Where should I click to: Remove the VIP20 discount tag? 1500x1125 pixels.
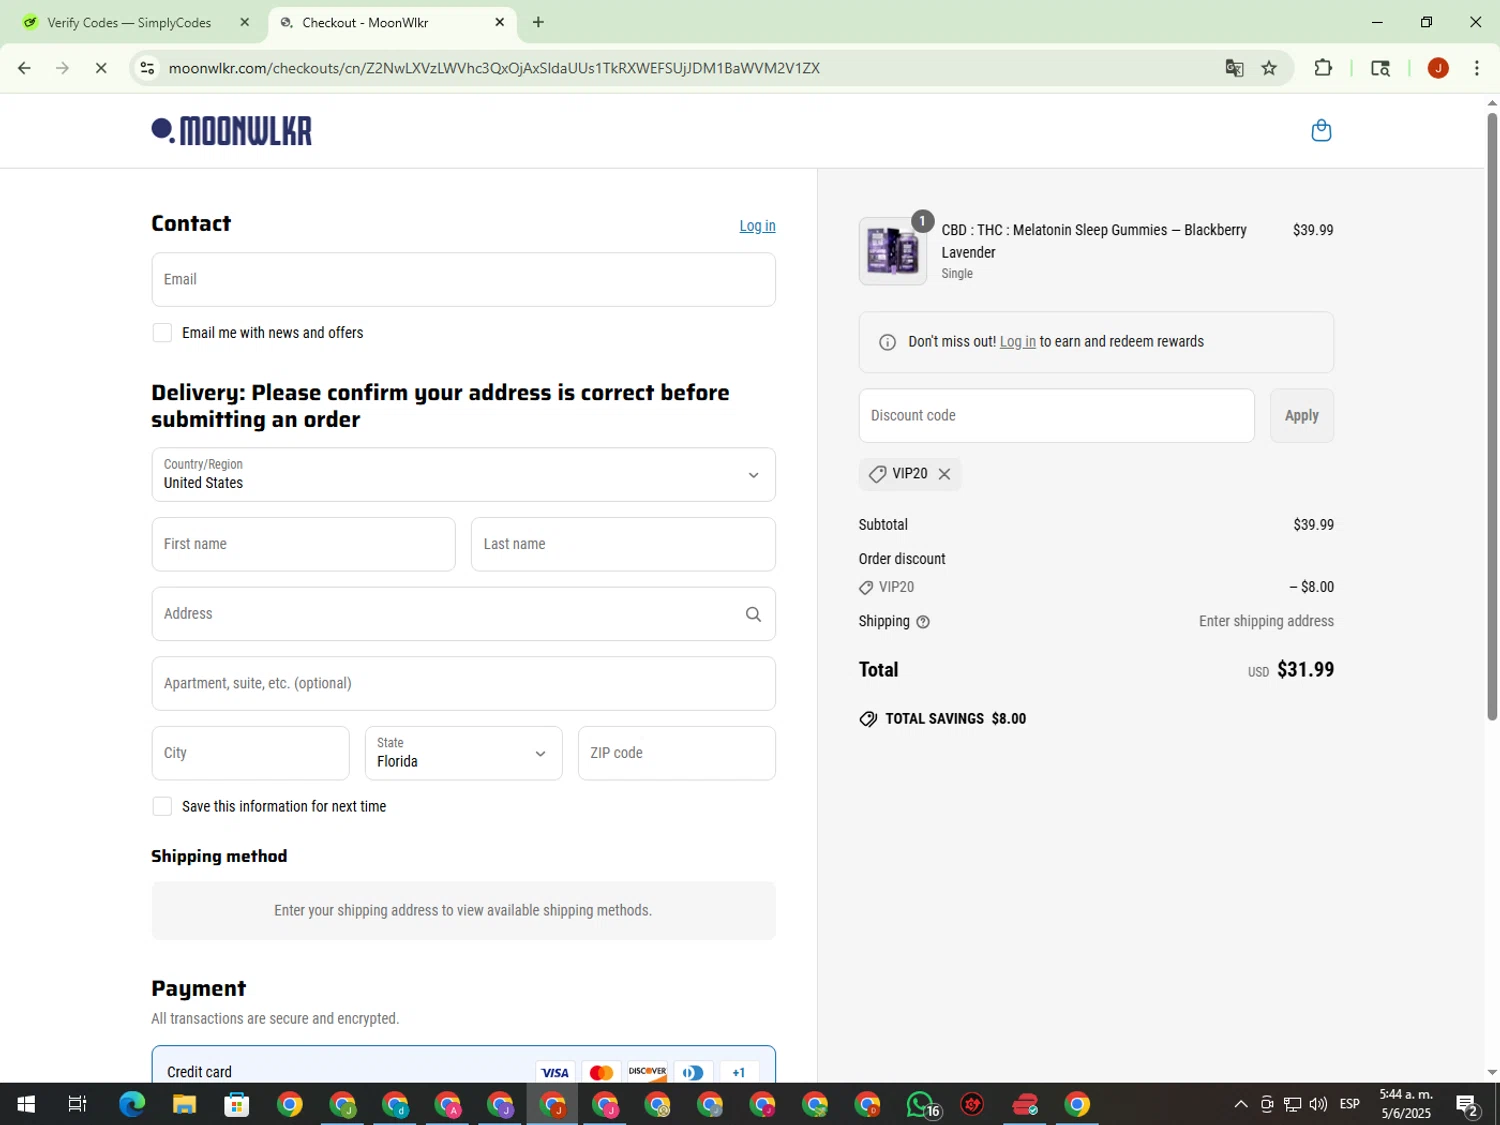tap(944, 474)
